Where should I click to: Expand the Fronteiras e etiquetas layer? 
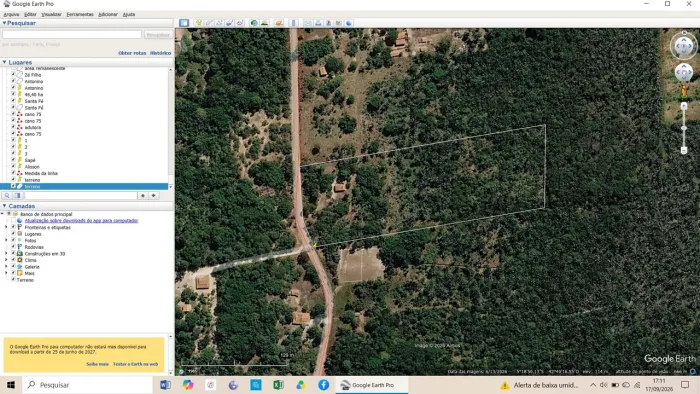pos(6,227)
